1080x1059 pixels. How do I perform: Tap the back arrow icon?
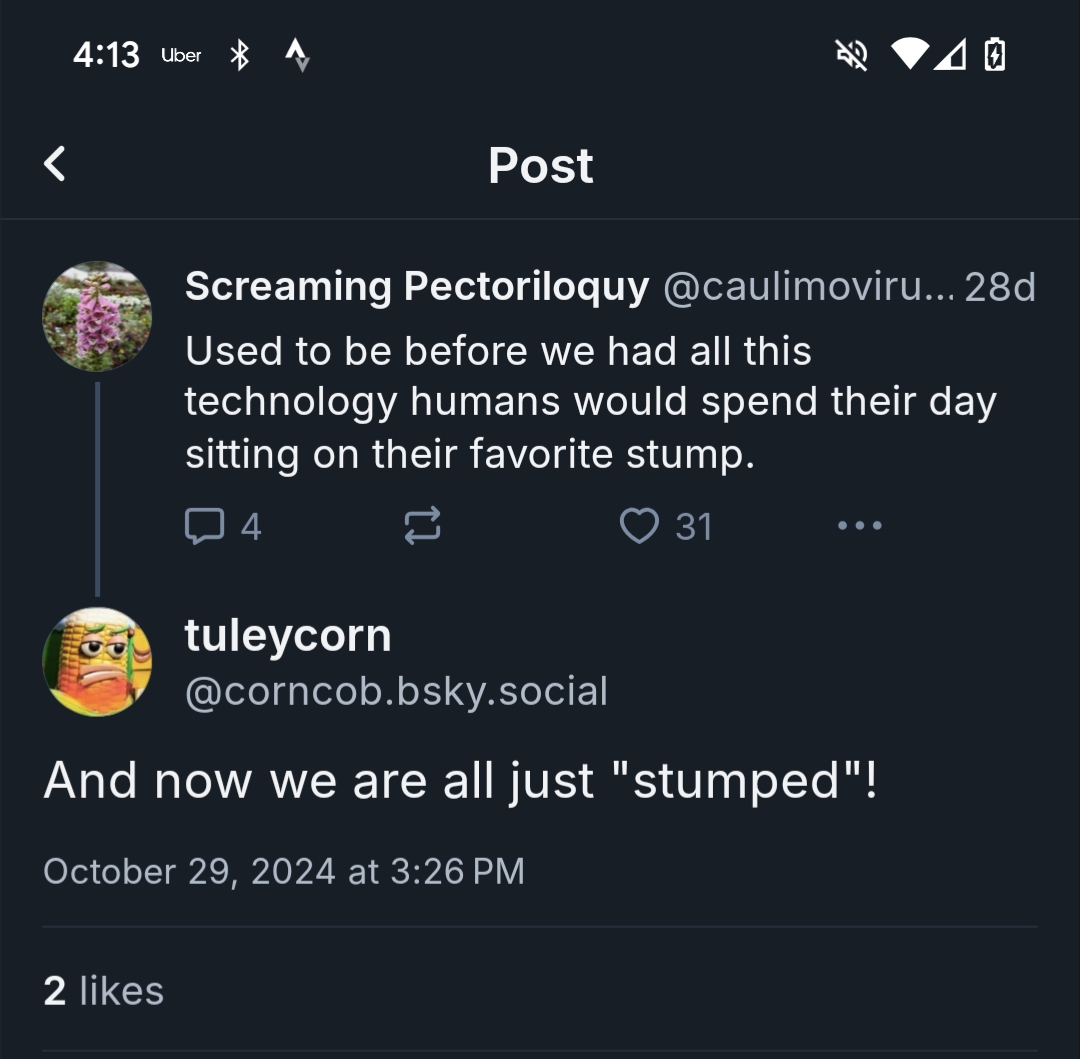(x=56, y=164)
